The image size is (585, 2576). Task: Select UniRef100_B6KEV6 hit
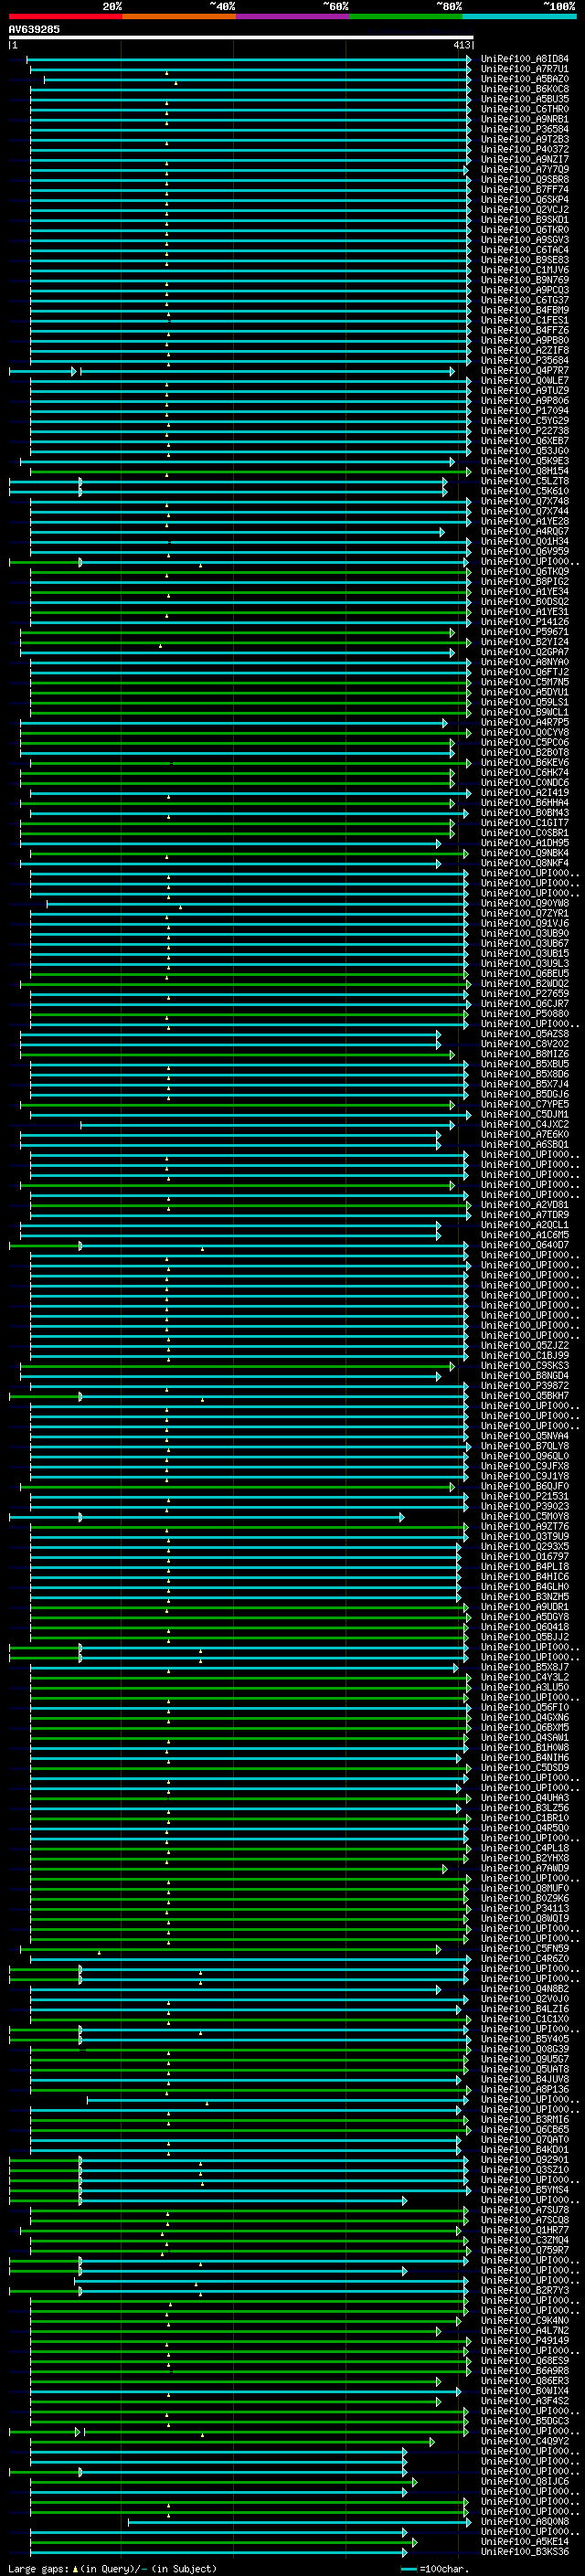pos(524,763)
